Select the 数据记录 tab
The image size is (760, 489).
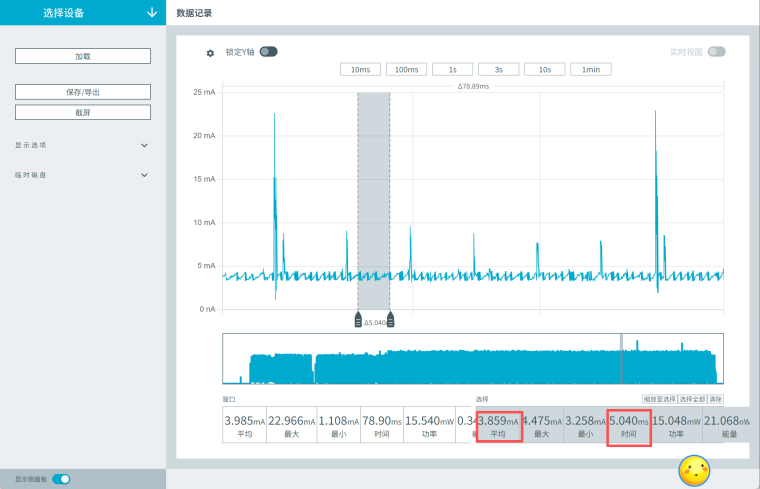click(194, 13)
